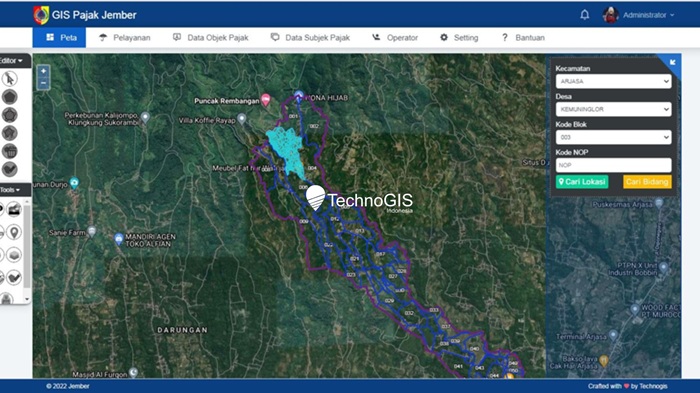The image size is (700, 393).
Task: Collapse the search panel with the corner arrow
Action: click(x=672, y=62)
